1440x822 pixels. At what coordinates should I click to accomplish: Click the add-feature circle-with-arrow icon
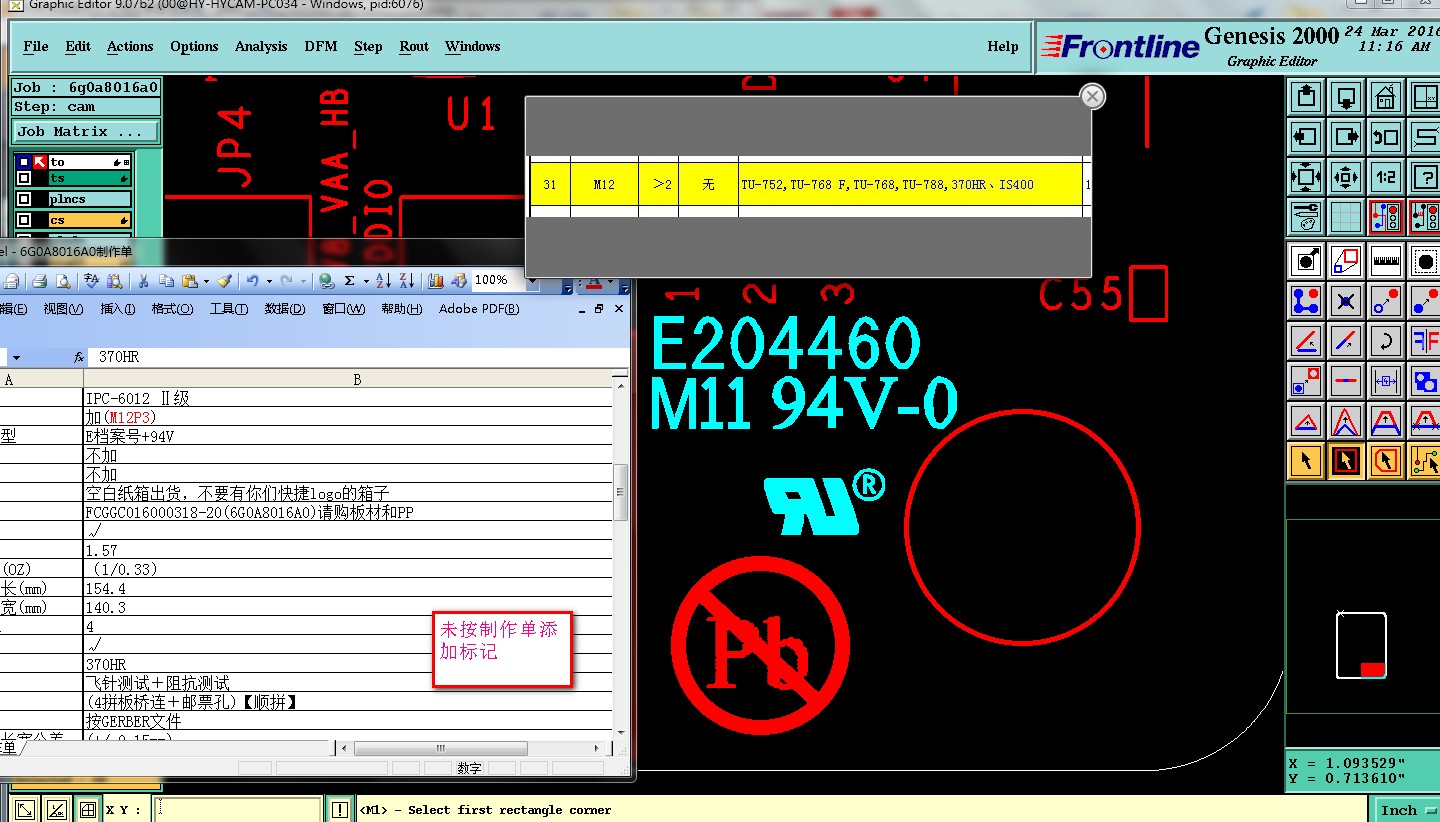pos(1306,261)
